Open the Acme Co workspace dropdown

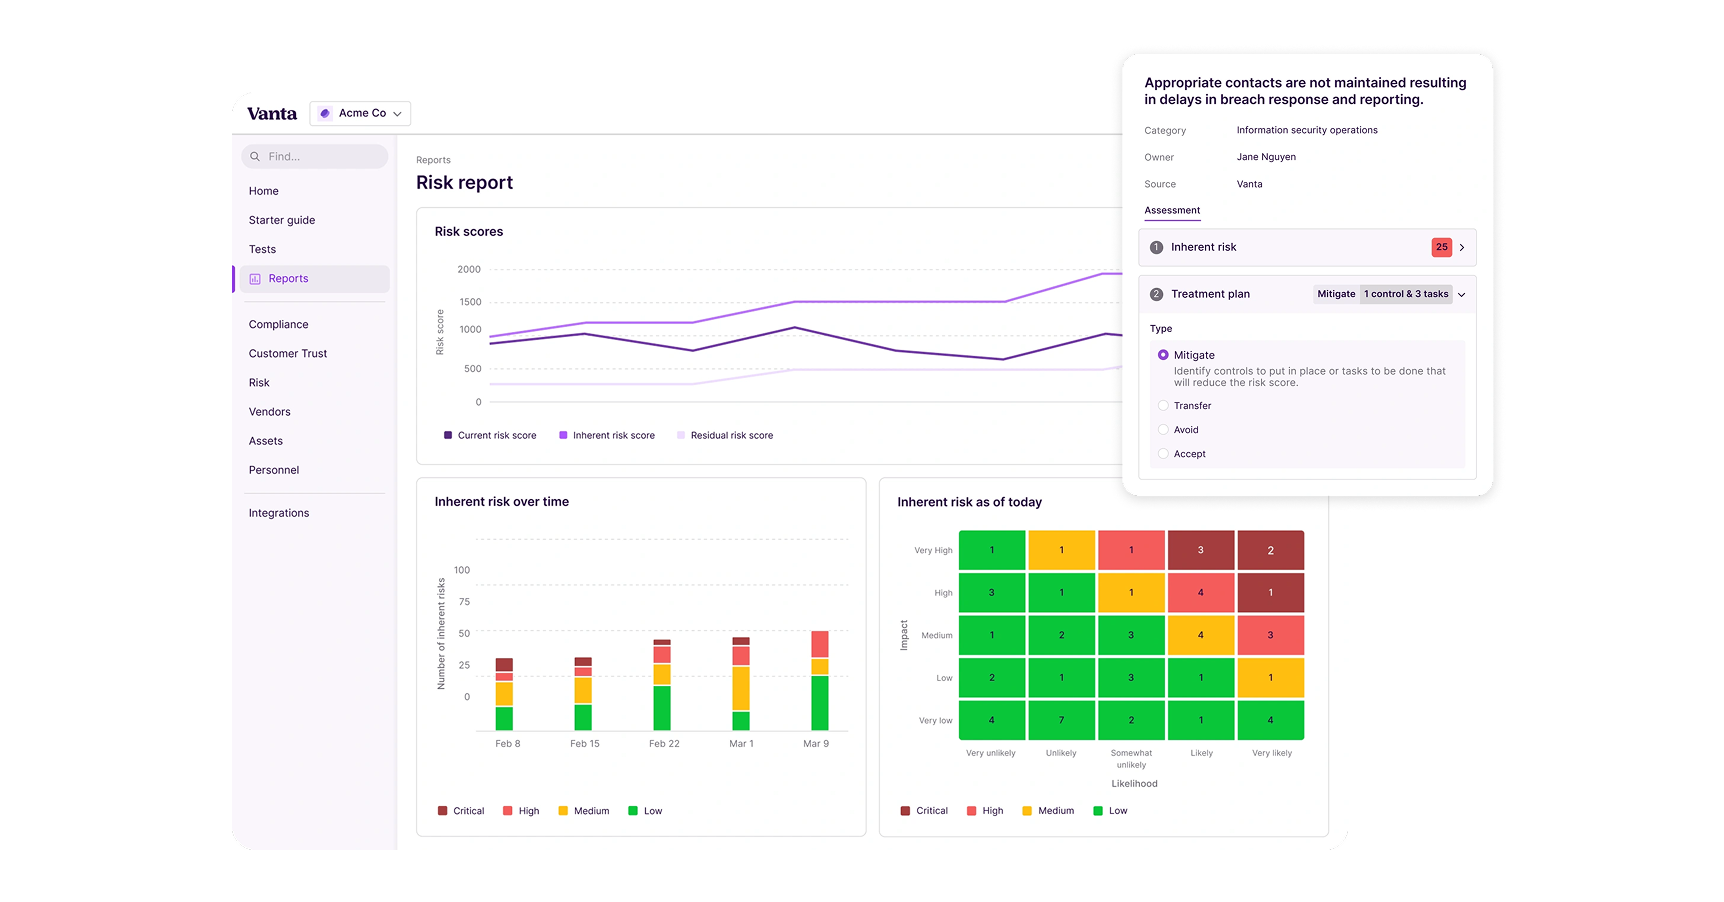click(x=360, y=114)
